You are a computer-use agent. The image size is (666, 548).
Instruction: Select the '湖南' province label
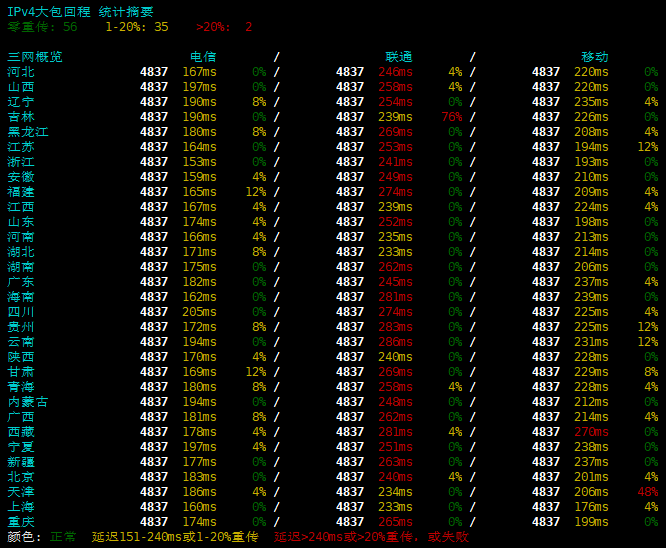point(21,267)
